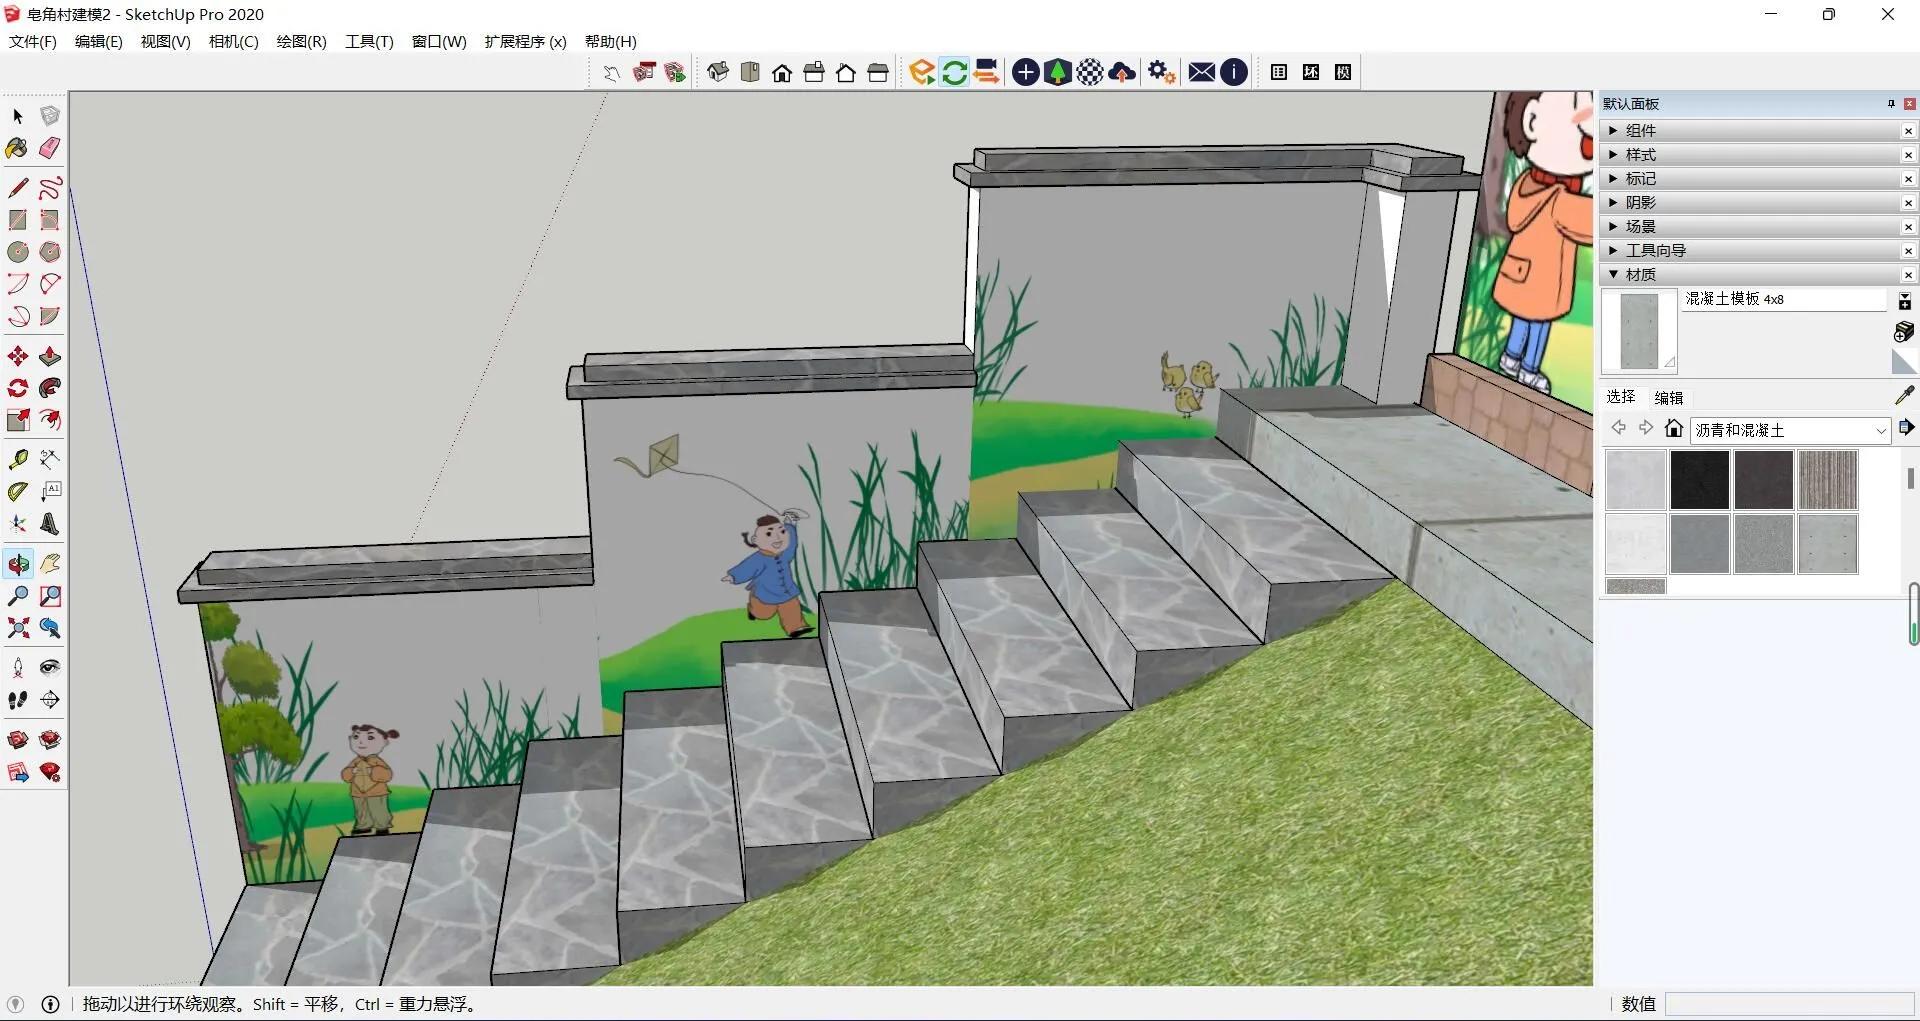Select the Eraser tool
Screen dimensions: 1920x1021
point(49,149)
